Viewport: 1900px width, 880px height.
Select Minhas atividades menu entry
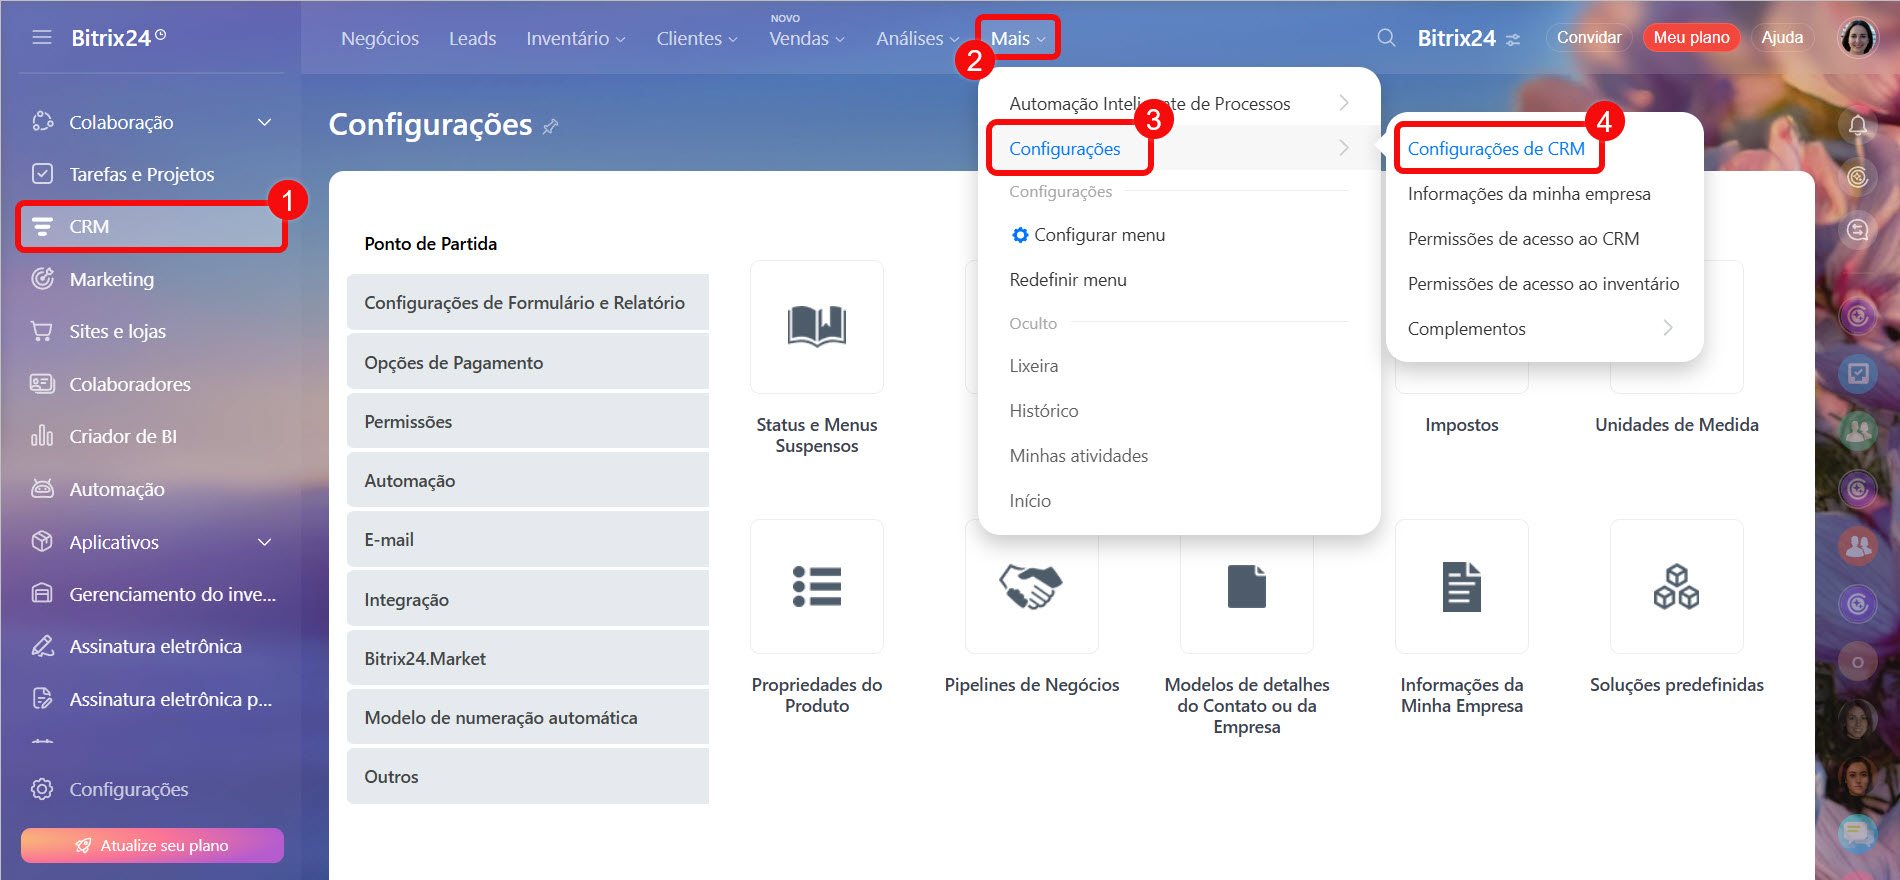[1079, 456]
